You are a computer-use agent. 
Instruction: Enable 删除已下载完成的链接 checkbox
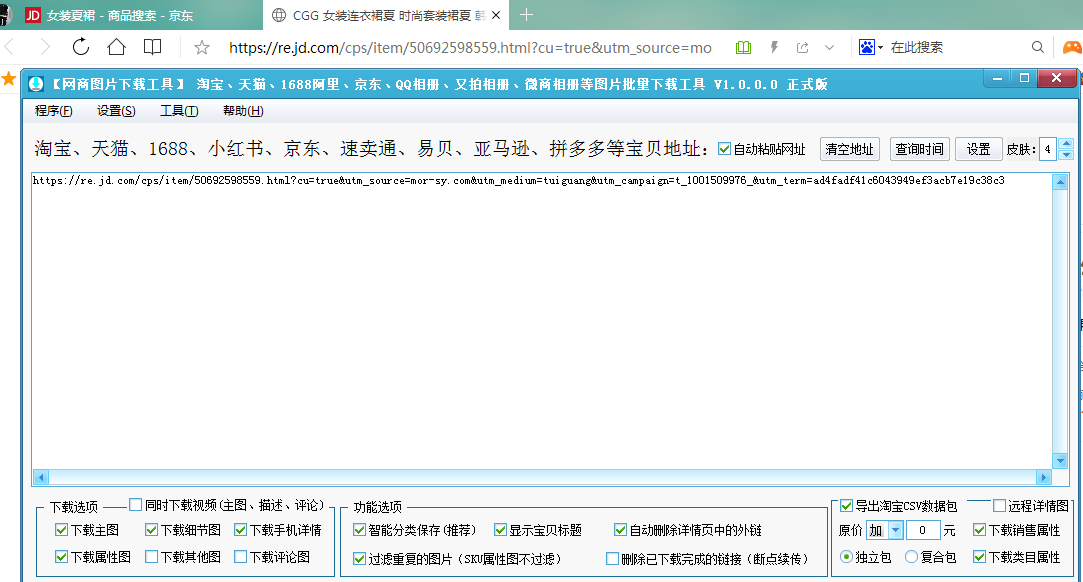pyautogui.click(x=612, y=559)
